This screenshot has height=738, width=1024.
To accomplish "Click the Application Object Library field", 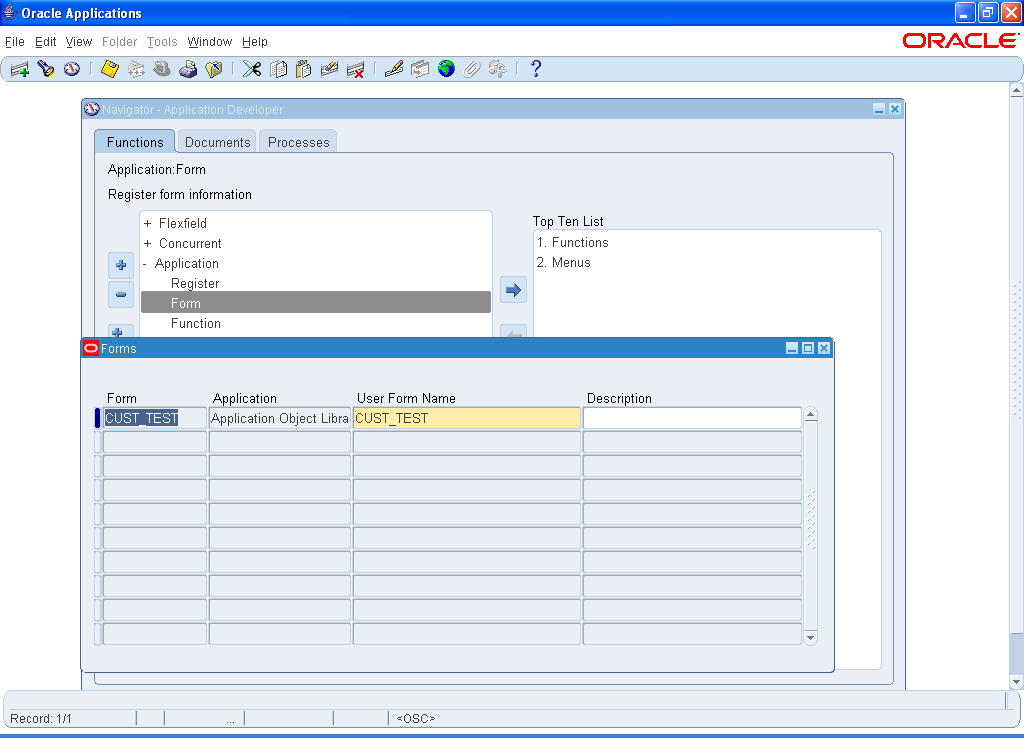I will tap(280, 418).
